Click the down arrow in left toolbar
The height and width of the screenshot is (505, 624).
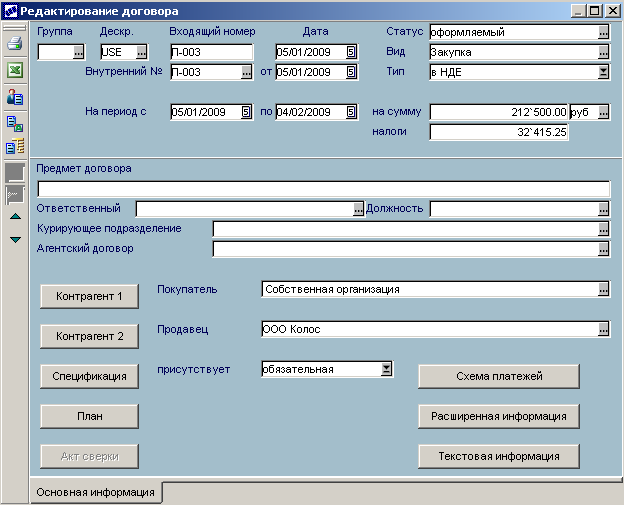(15, 240)
